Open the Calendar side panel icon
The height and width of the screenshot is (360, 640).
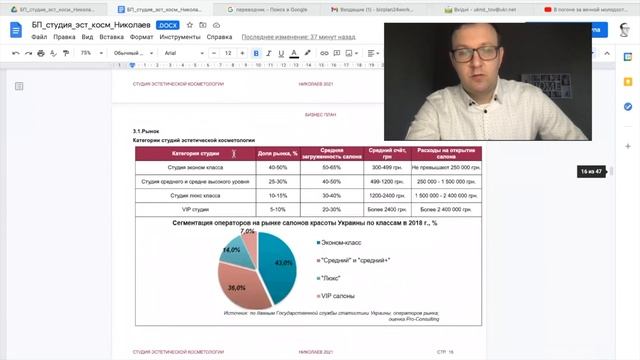tap(628, 57)
